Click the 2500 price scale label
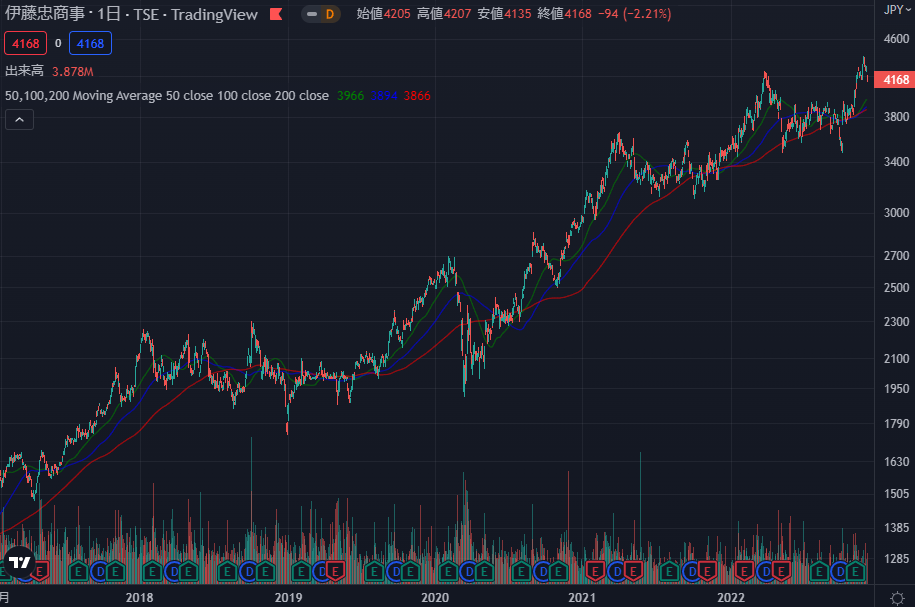 click(x=896, y=288)
